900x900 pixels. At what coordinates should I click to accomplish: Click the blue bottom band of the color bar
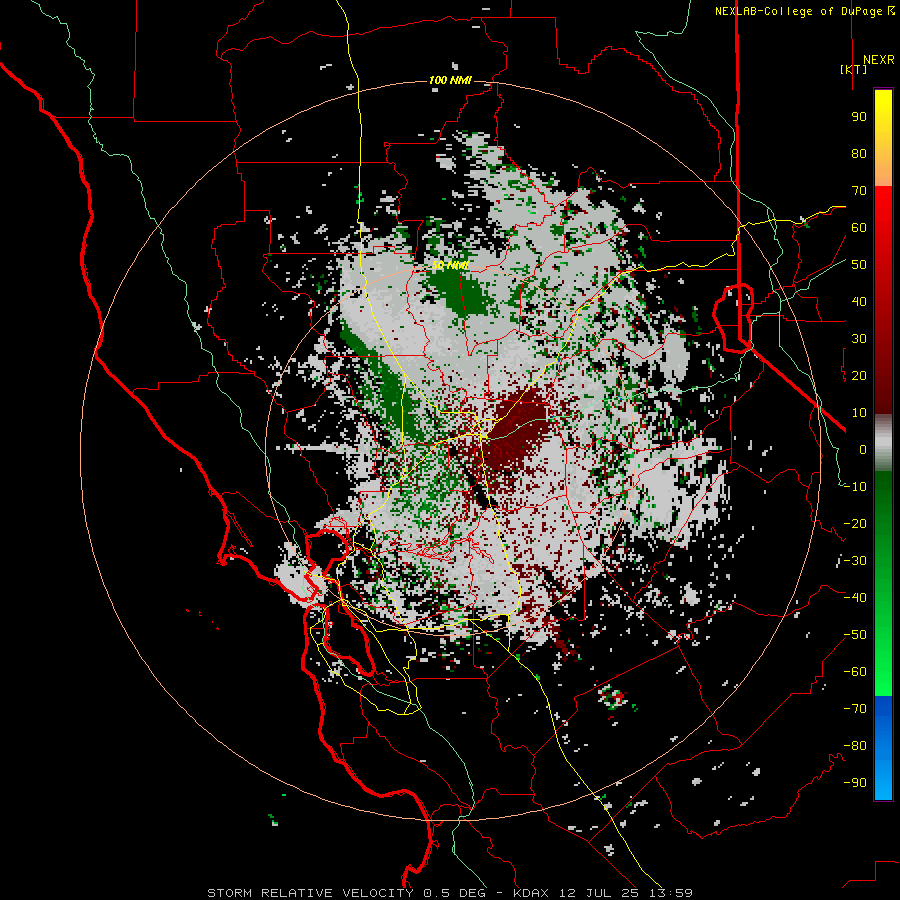click(x=883, y=748)
